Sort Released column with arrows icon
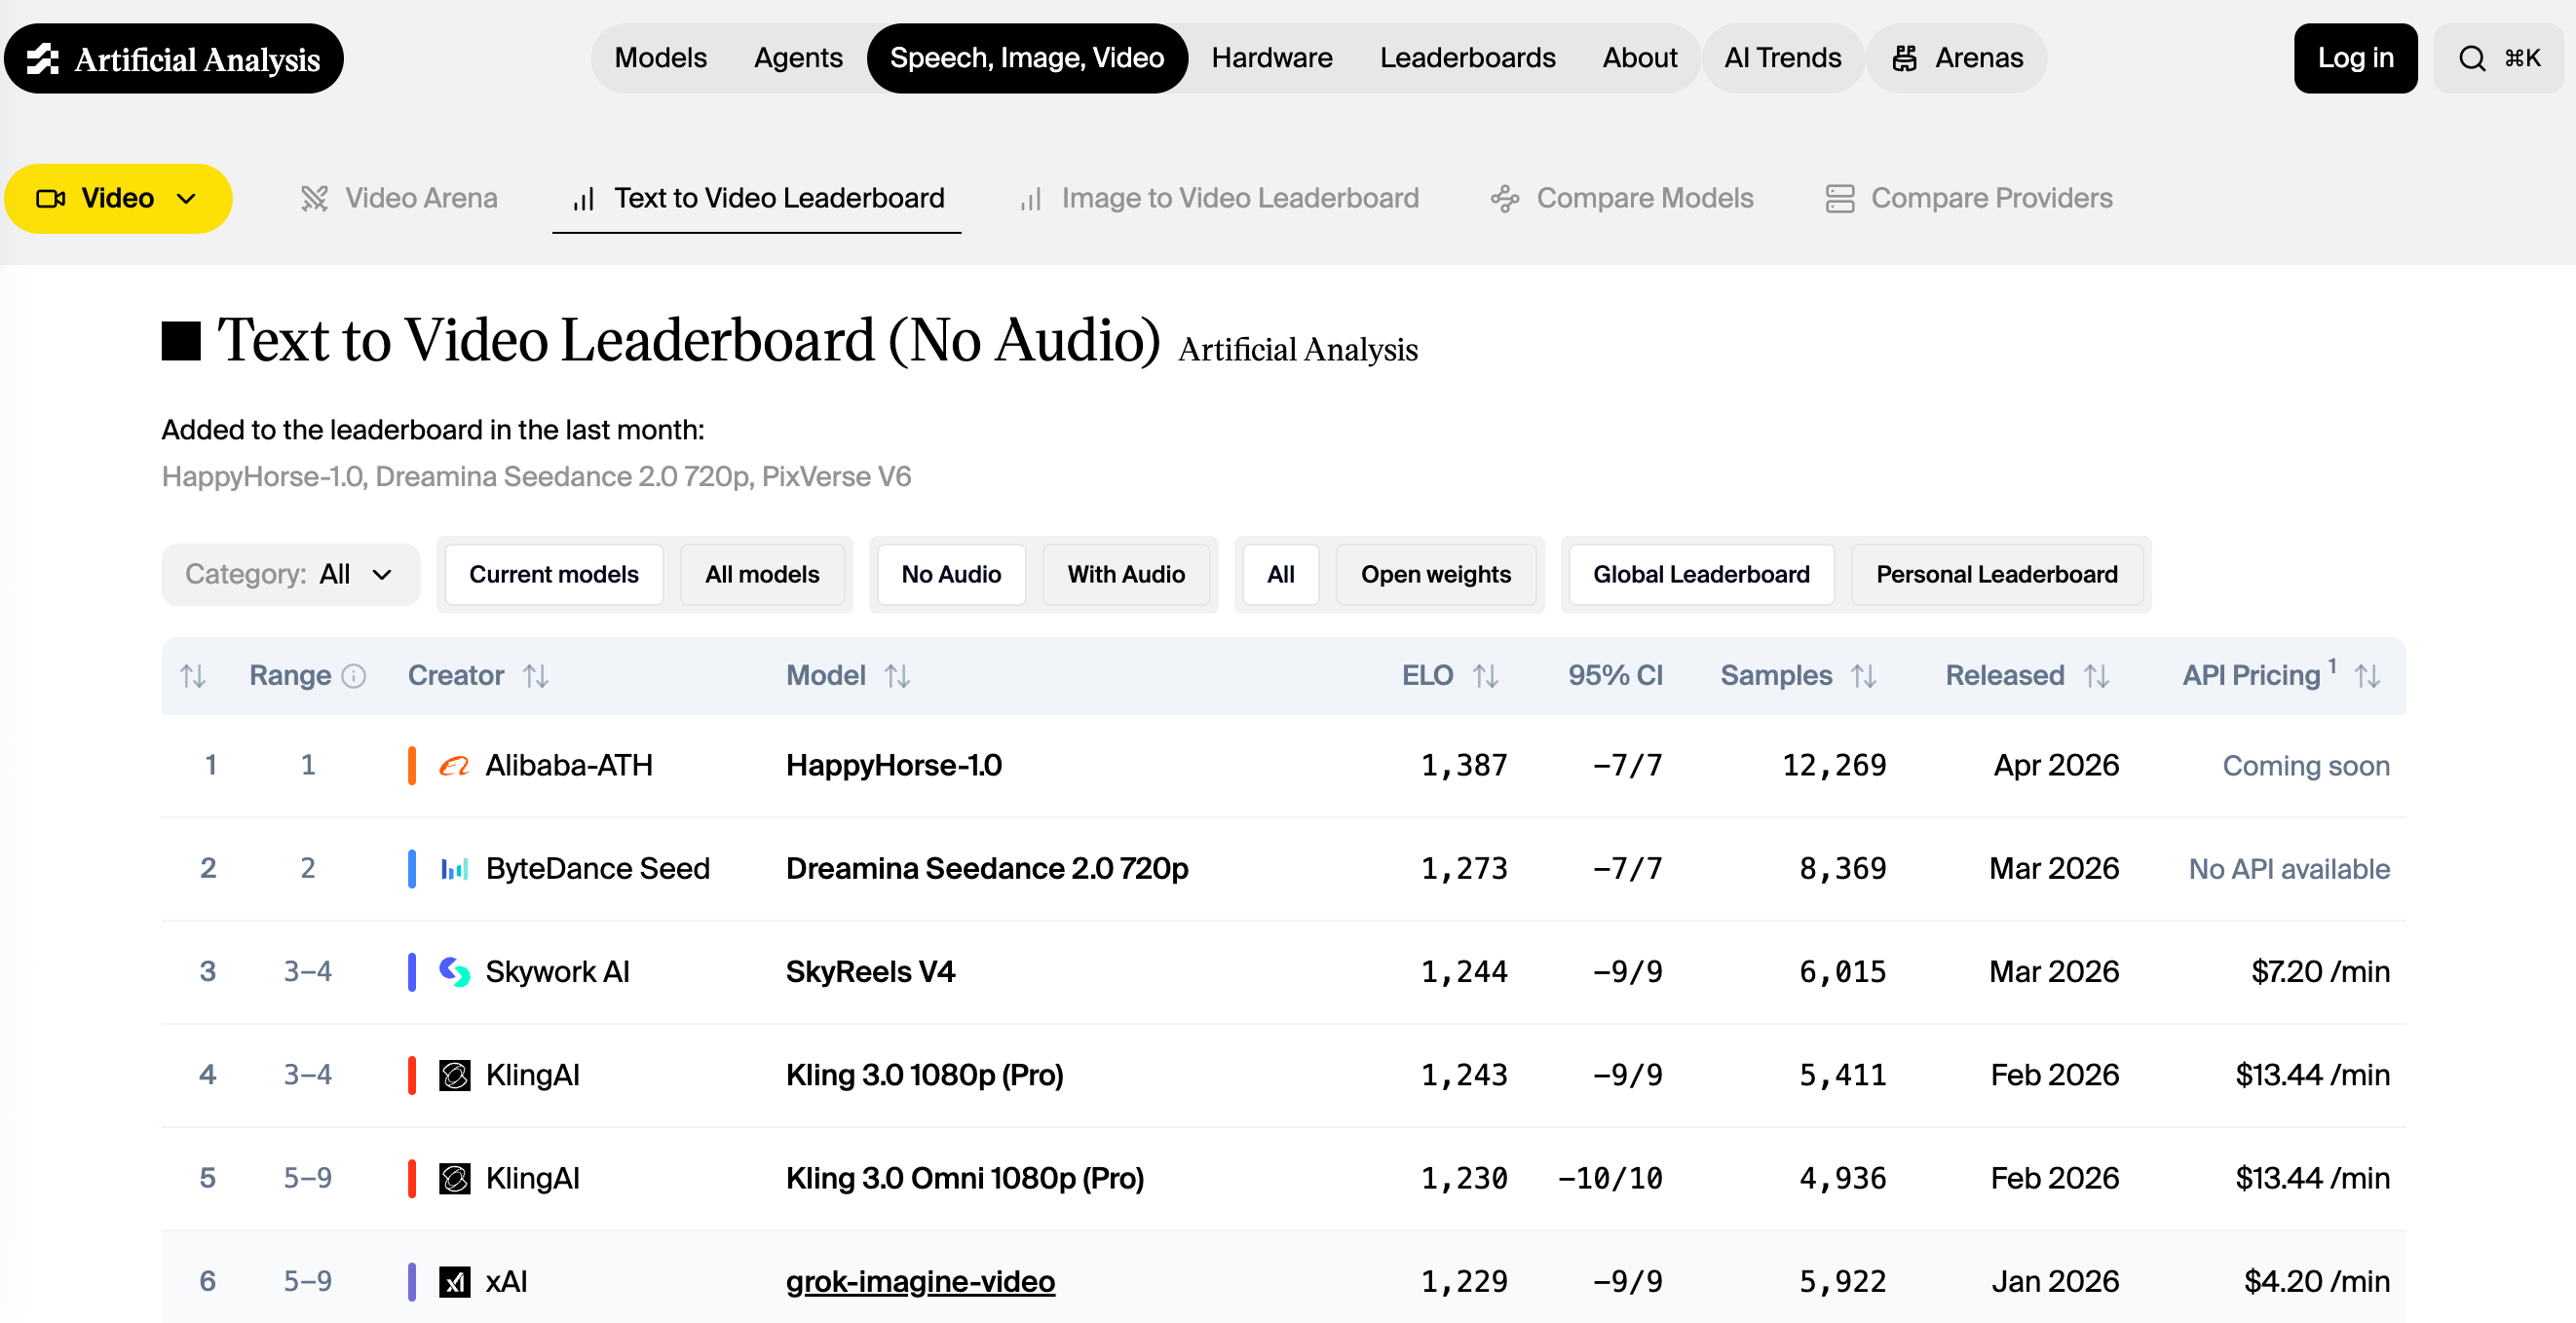This screenshot has height=1323, width=2576. tap(2096, 676)
